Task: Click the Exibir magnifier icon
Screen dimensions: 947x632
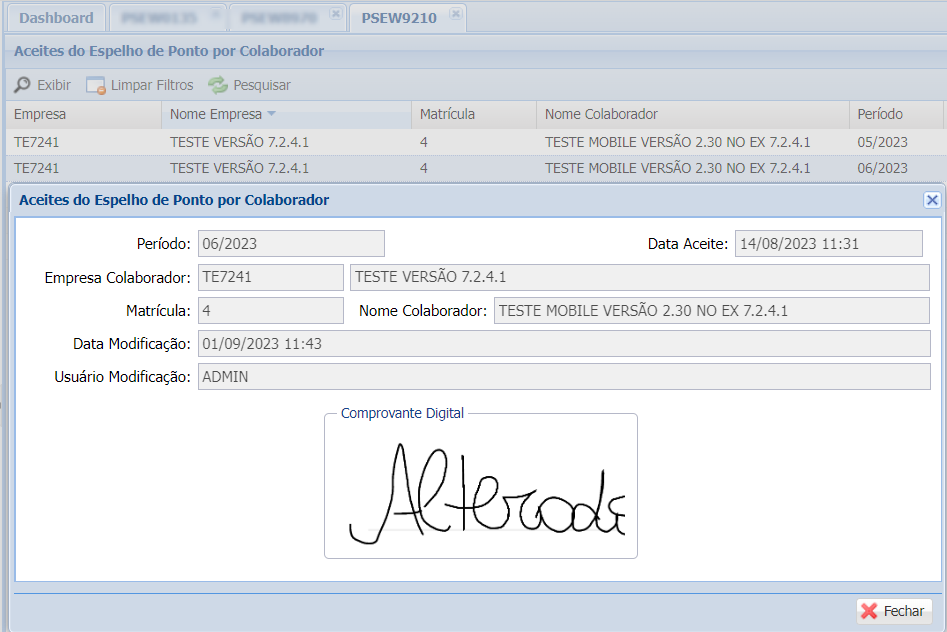Action: click(22, 85)
